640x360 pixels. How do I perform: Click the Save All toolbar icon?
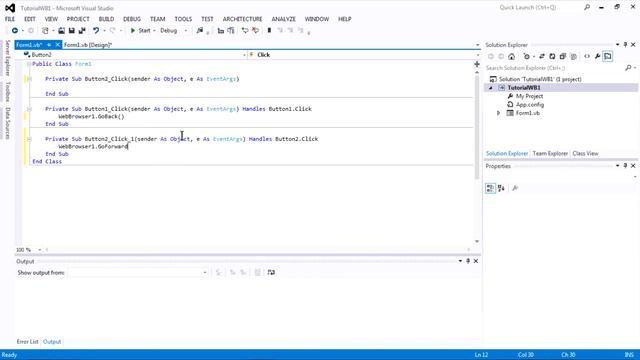(x=82, y=31)
